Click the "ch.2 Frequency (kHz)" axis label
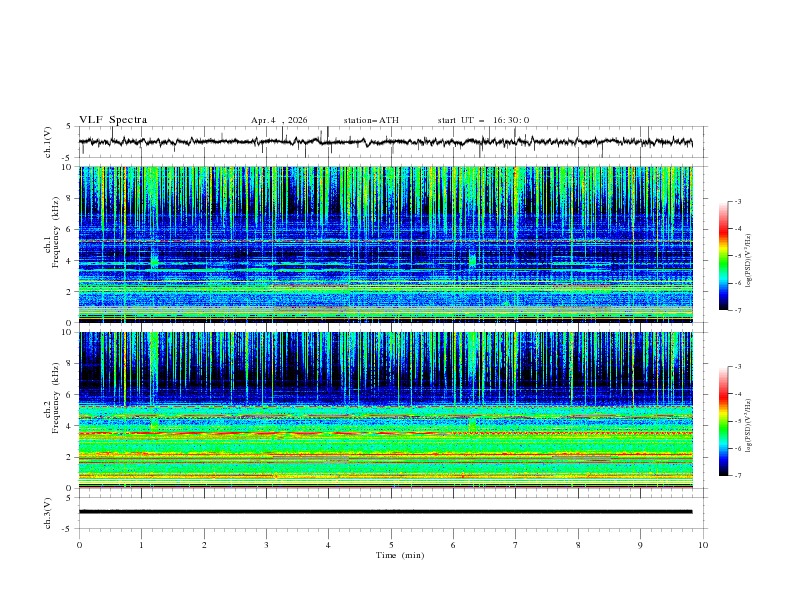 coord(51,398)
